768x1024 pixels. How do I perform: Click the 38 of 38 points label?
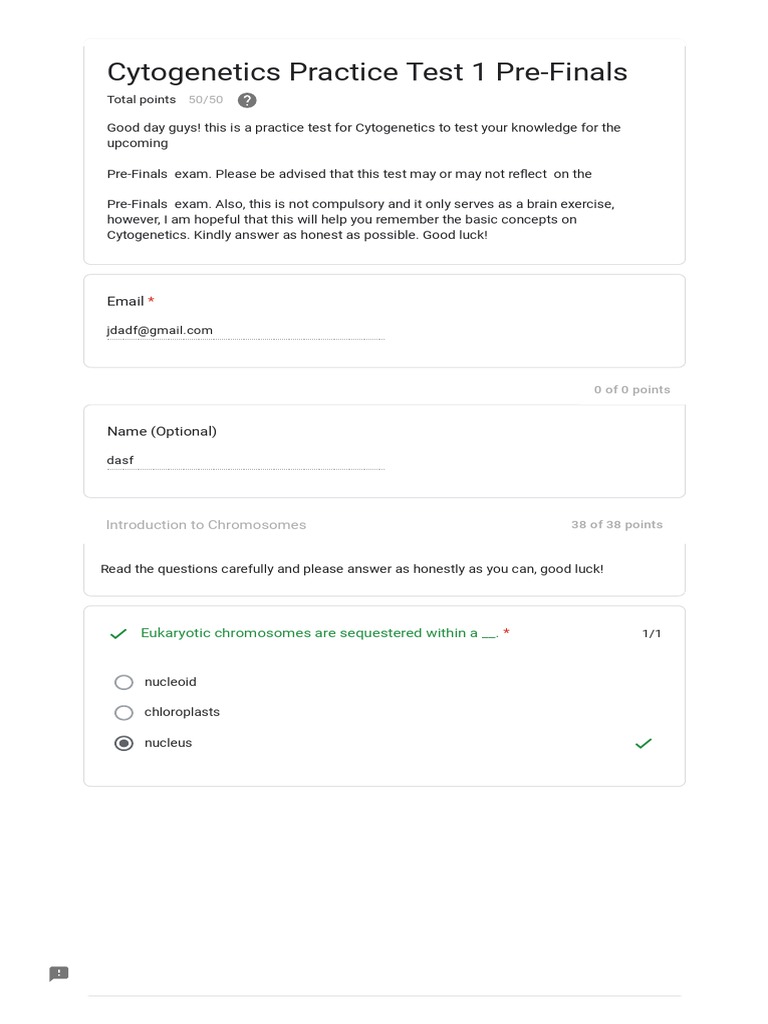[616, 525]
